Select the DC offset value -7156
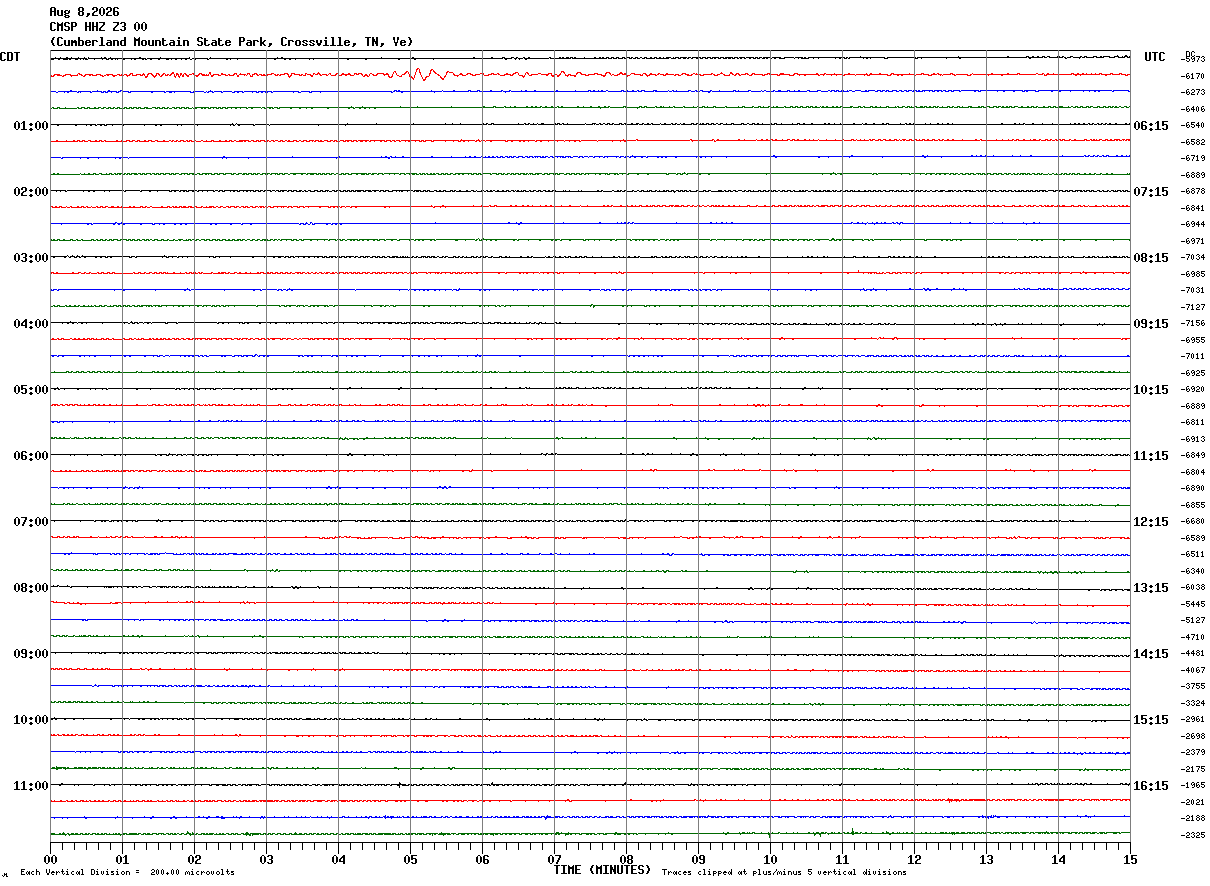The width and height of the screenshot is (1210, 886). 1194,324
